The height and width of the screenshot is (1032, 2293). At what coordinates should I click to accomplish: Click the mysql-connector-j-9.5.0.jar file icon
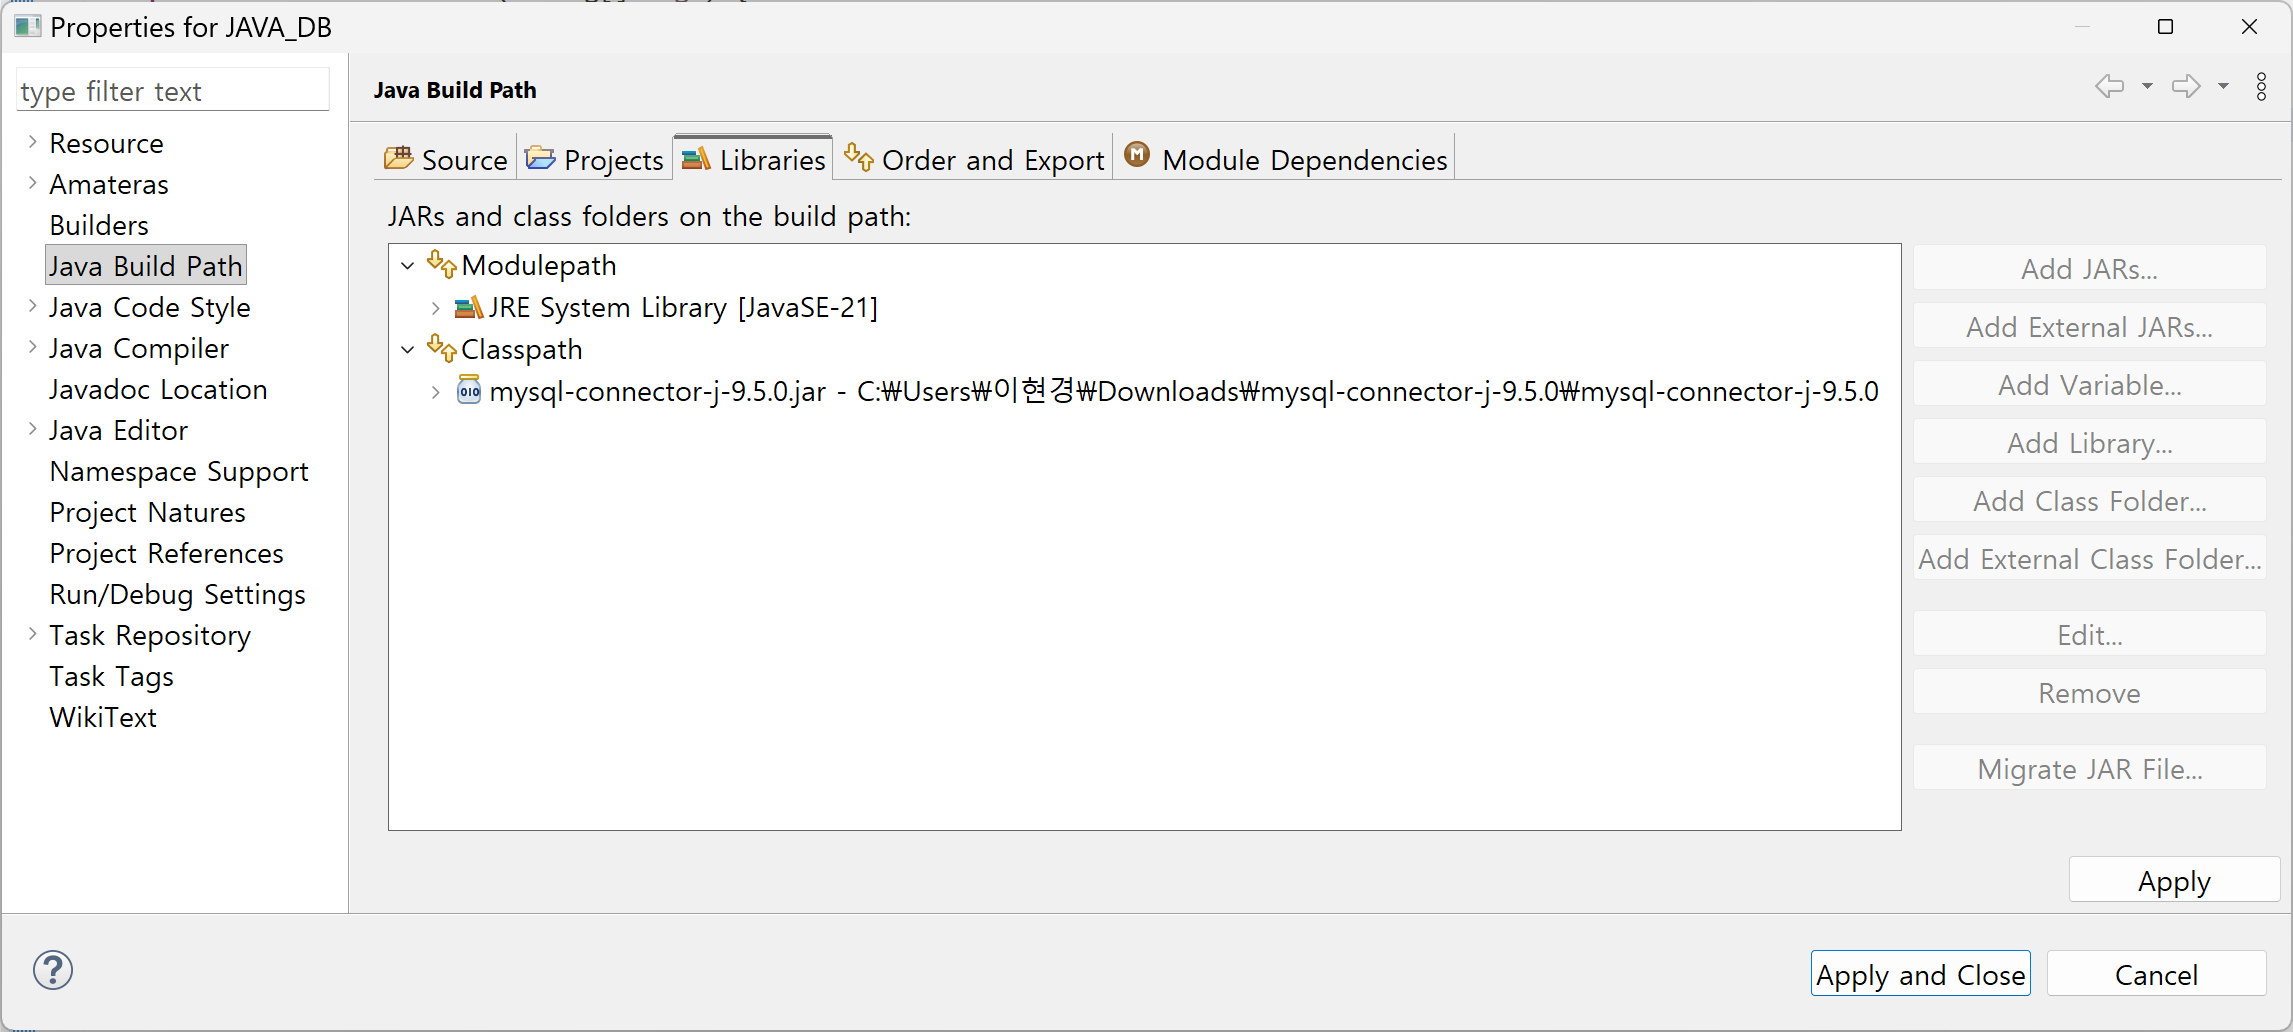[468, 391]
